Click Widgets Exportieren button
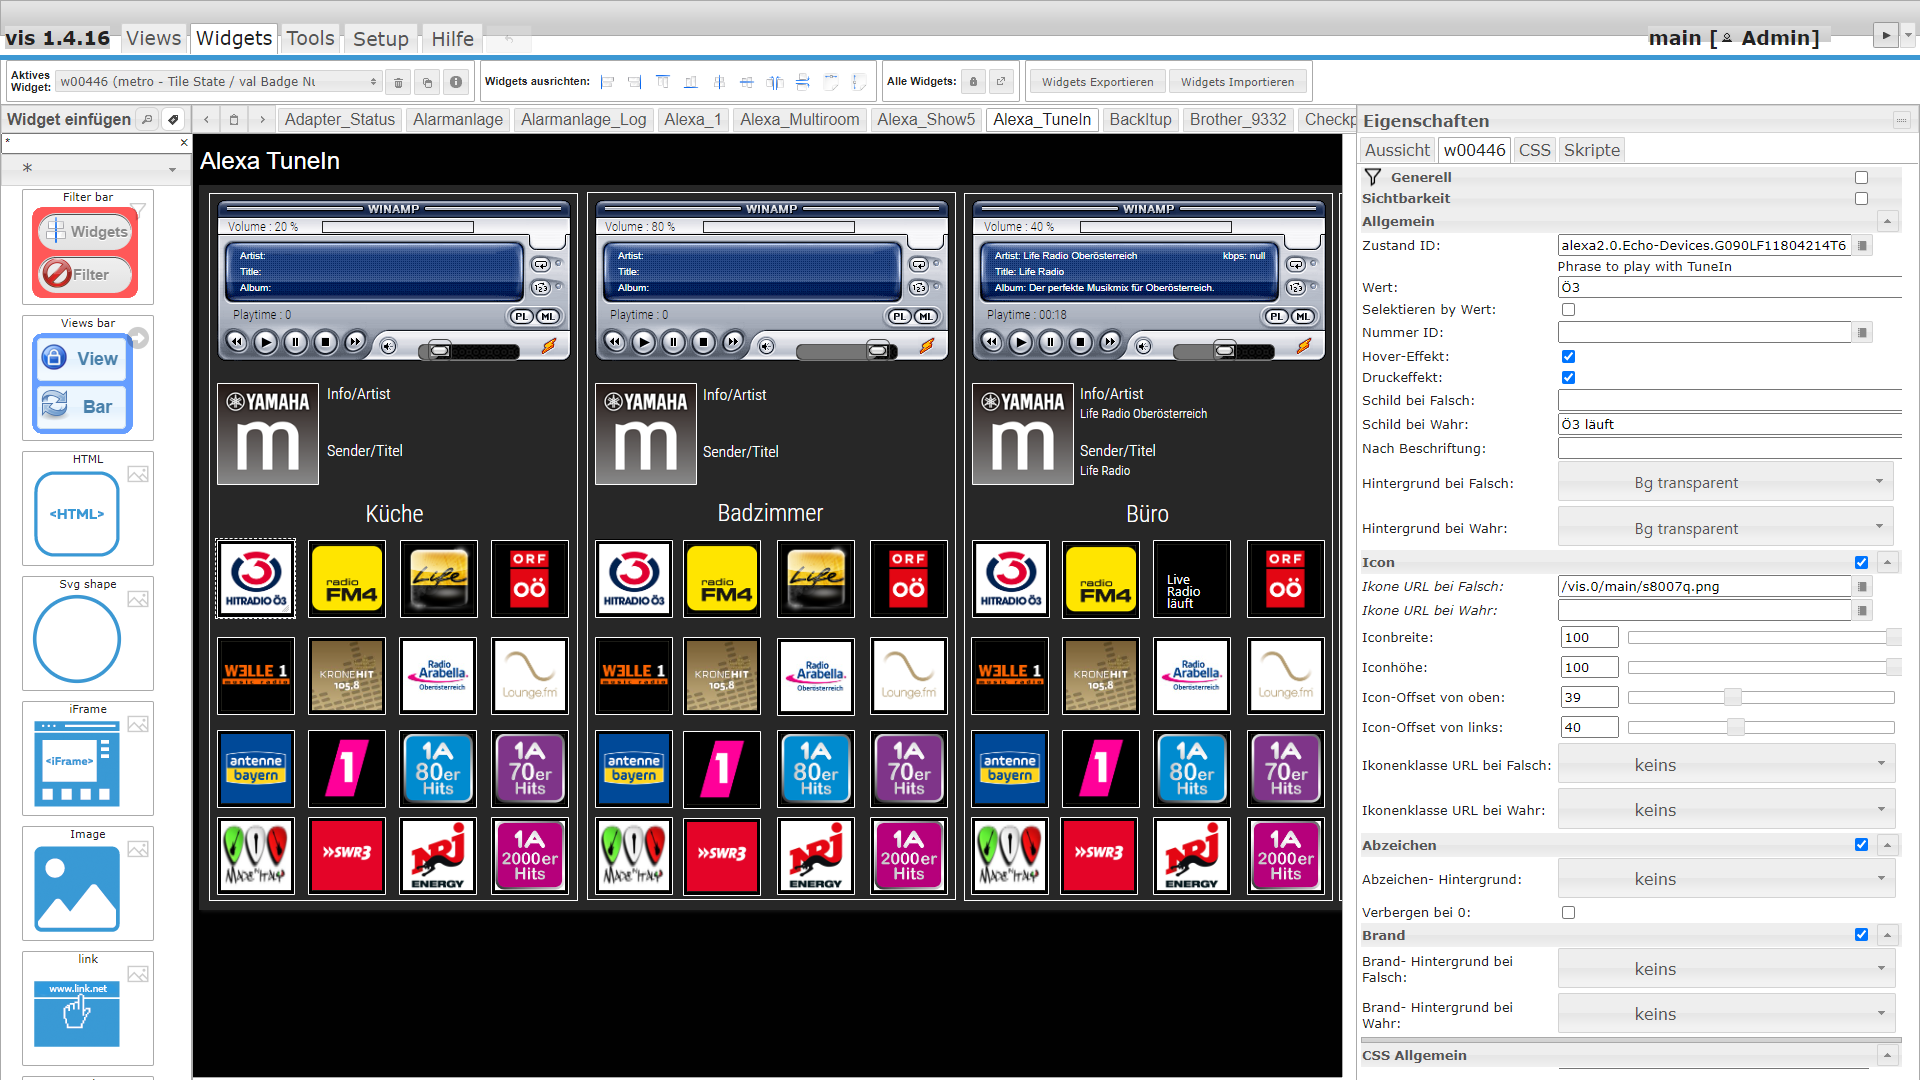Image resolution: width=1920 pixels, height=1080 pixels. pyautogui.click(x=1097, y=82)
